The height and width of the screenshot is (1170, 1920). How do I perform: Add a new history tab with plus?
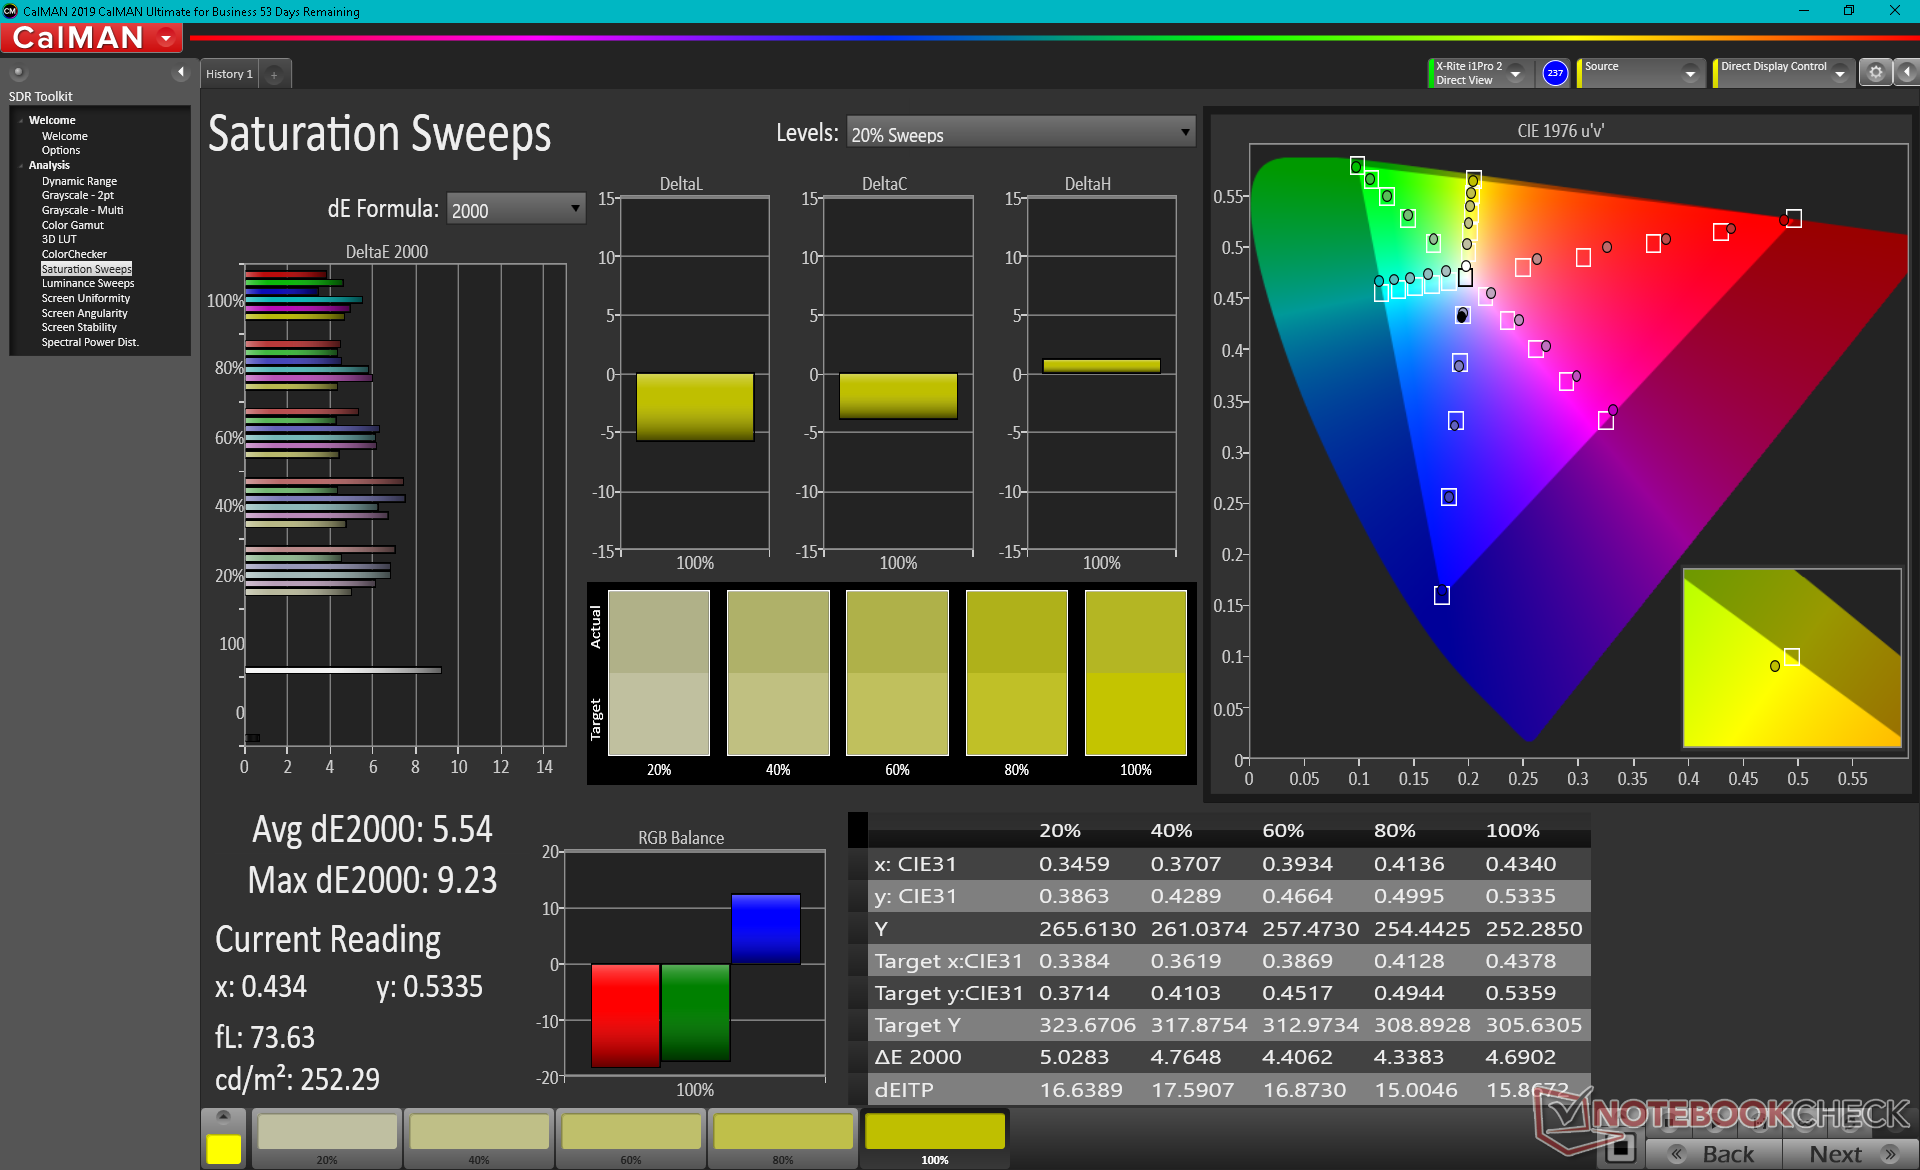tap(273, 74)
